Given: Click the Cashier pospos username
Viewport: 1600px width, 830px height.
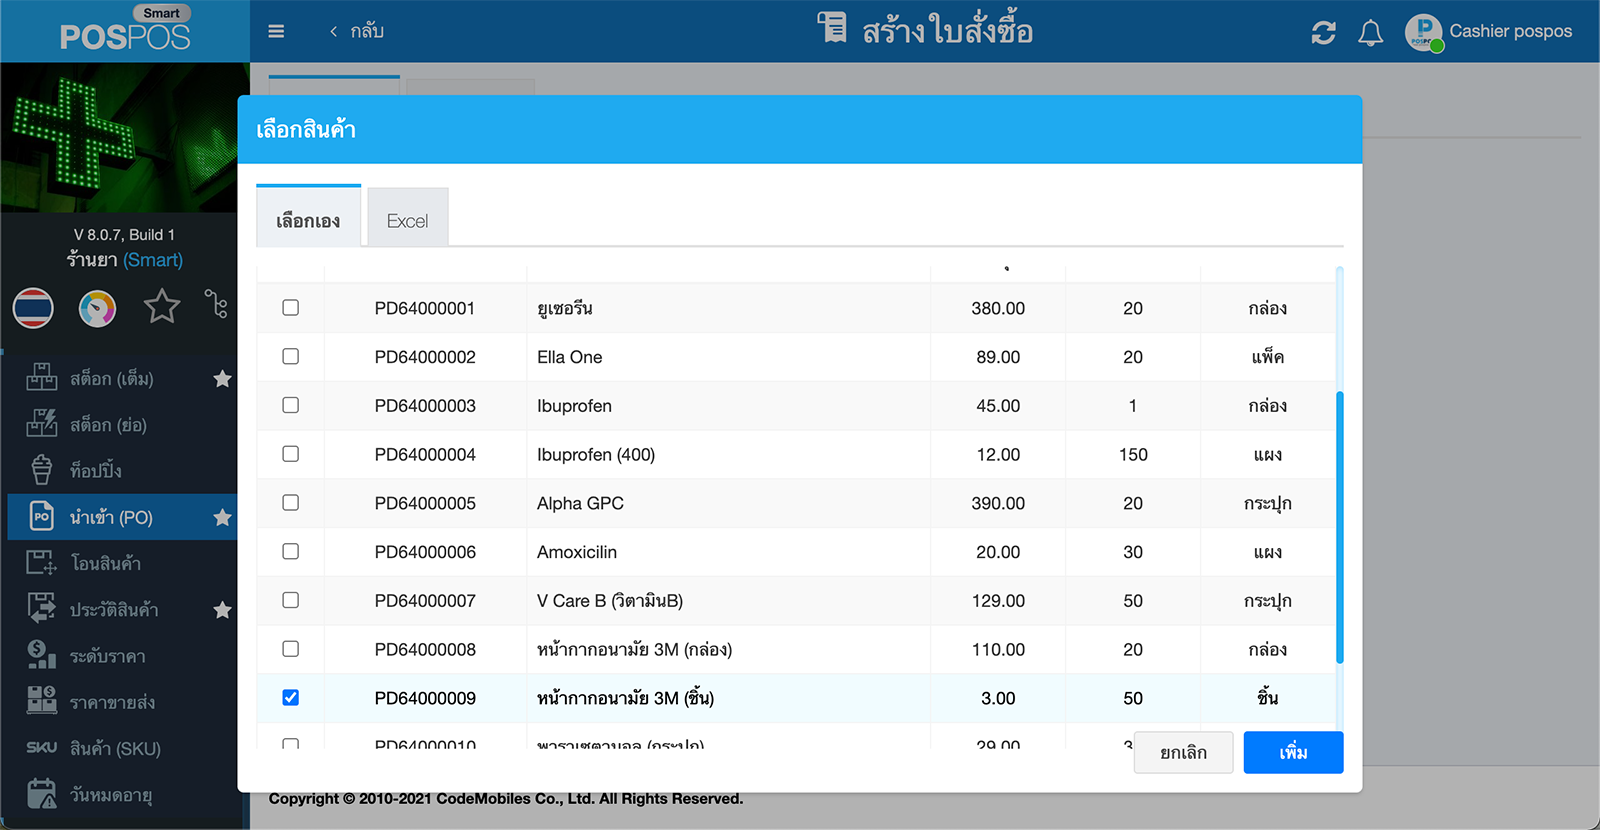Looking at the screenshot, I should 1510,32.
